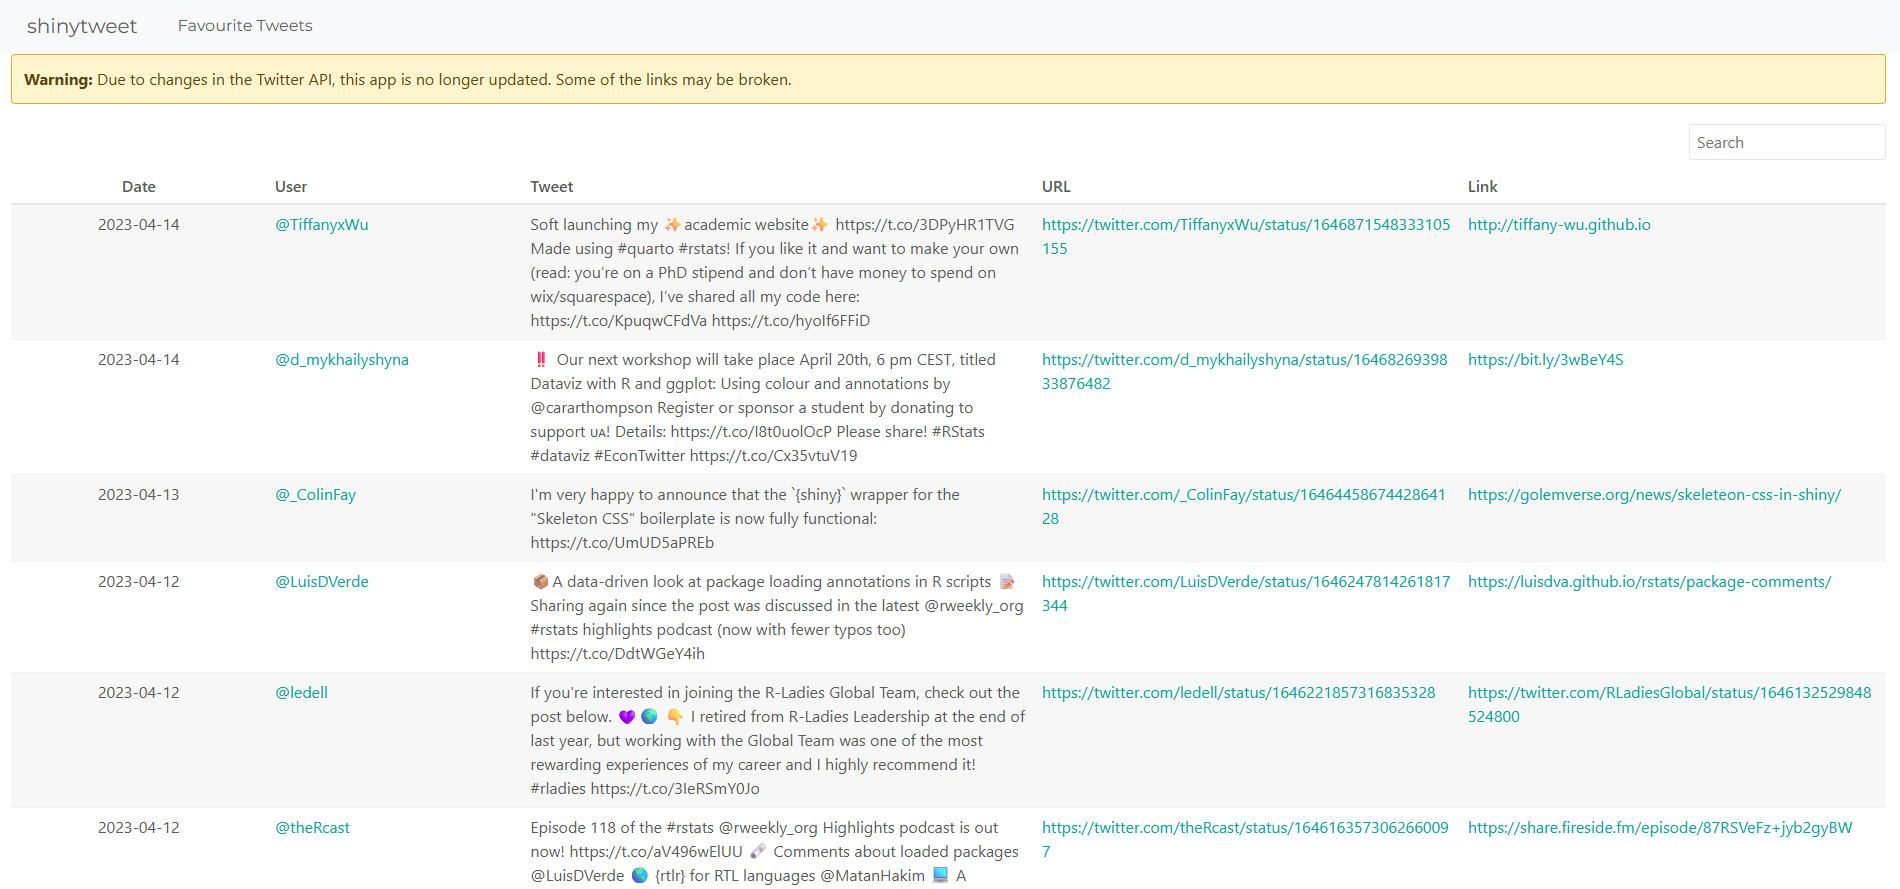Focus the Search input box

pos(1786,143)
